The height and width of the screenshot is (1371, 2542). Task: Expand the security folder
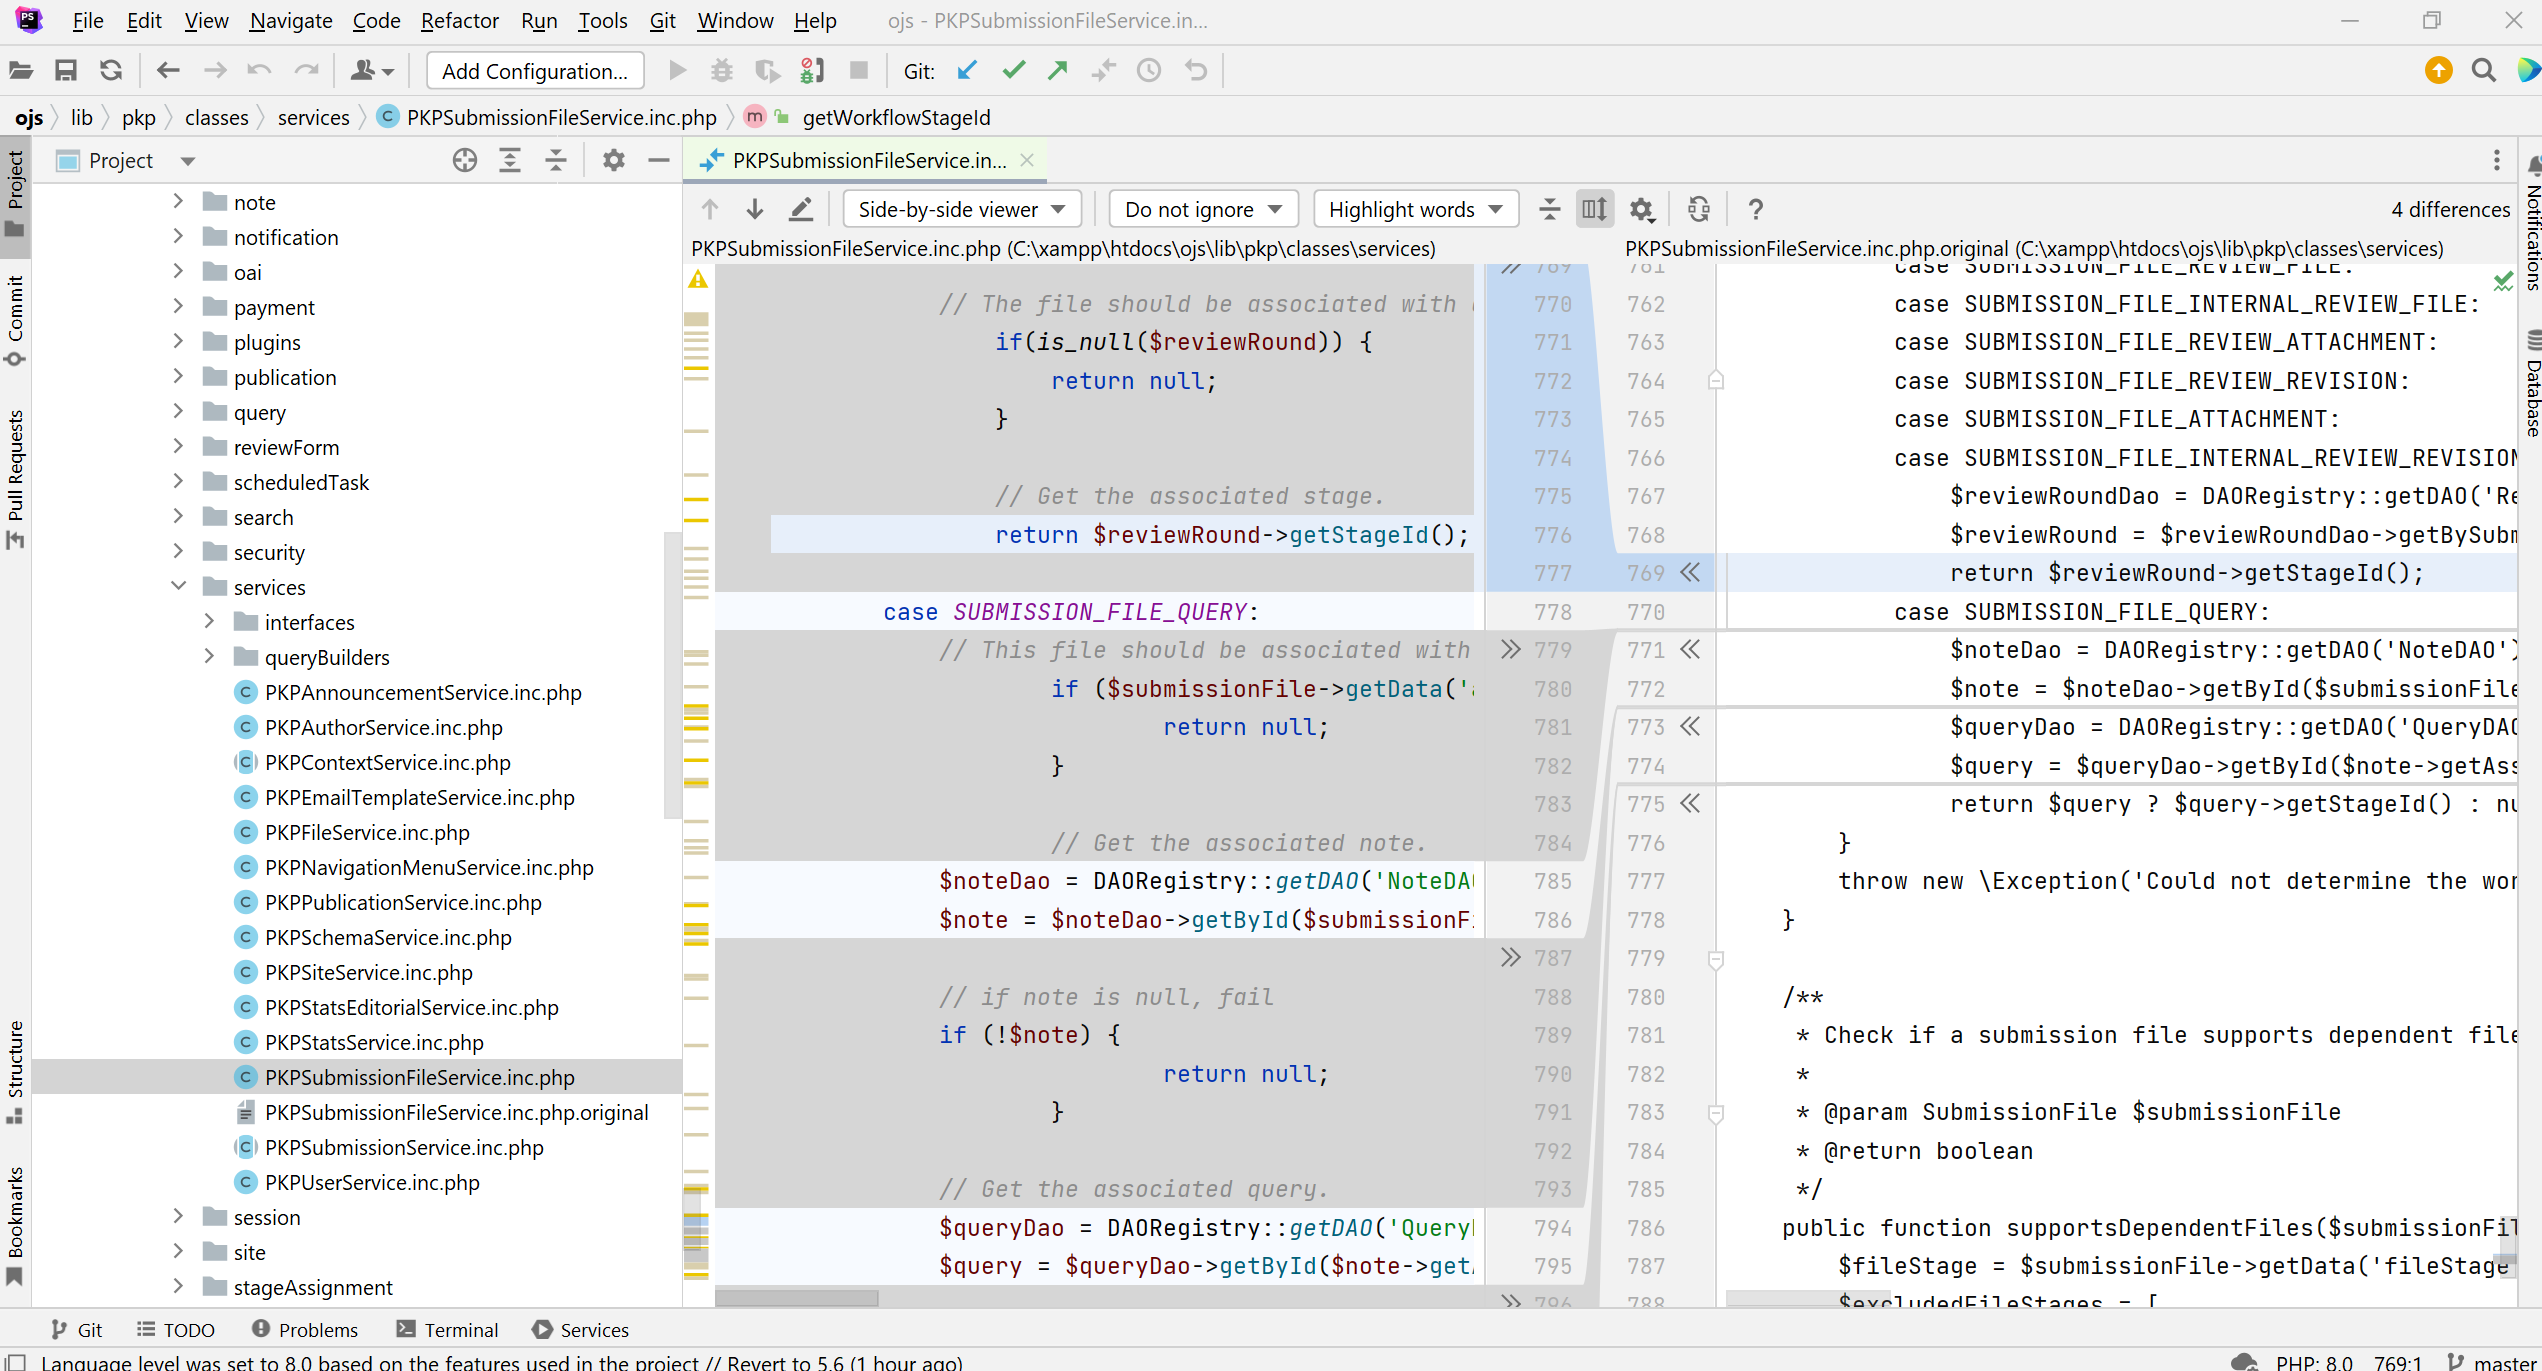coord(178,552)
